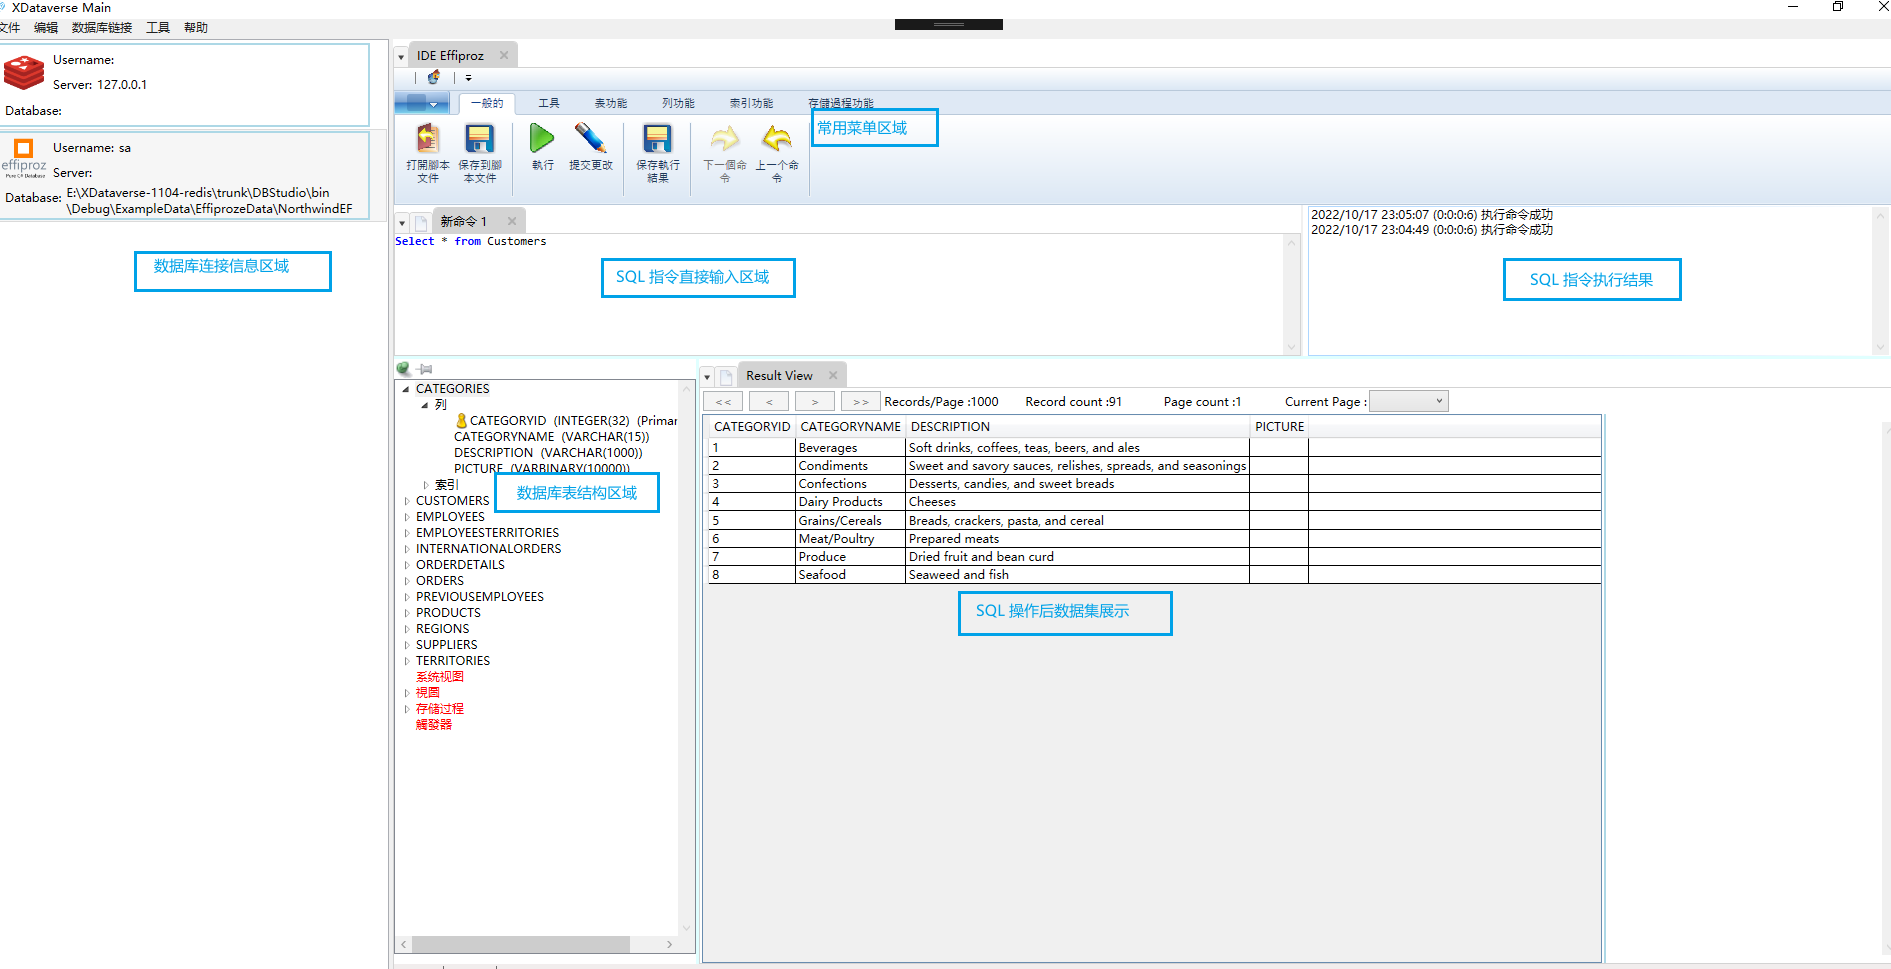Run the query with green Execute (執行) icon
The width and height of the screenshot is (1891, 969).
[x=542, y=140]
